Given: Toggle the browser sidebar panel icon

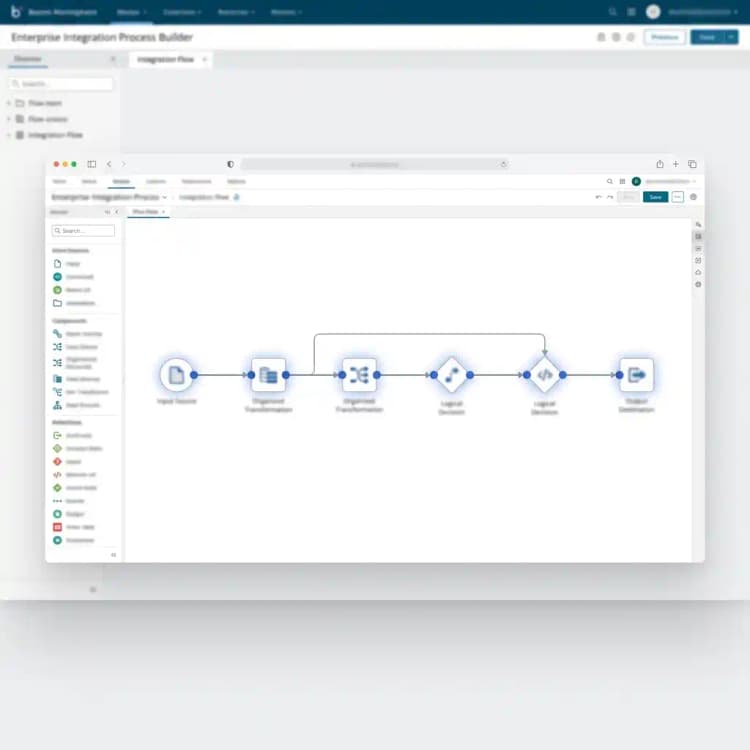Looking at the screenshot, I should pos(91,164).
